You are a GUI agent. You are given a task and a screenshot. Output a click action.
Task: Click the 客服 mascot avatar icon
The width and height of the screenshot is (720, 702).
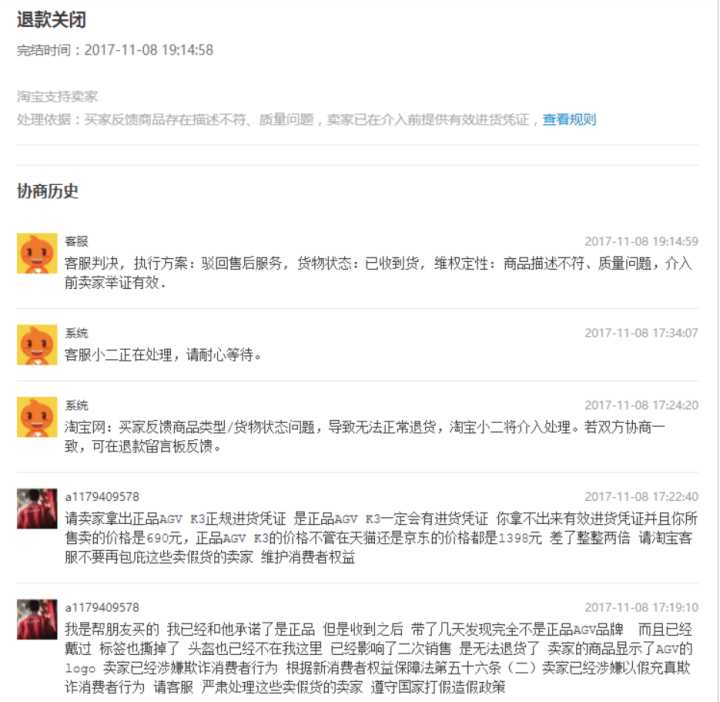pyautogui.click(x=37, y=253)
